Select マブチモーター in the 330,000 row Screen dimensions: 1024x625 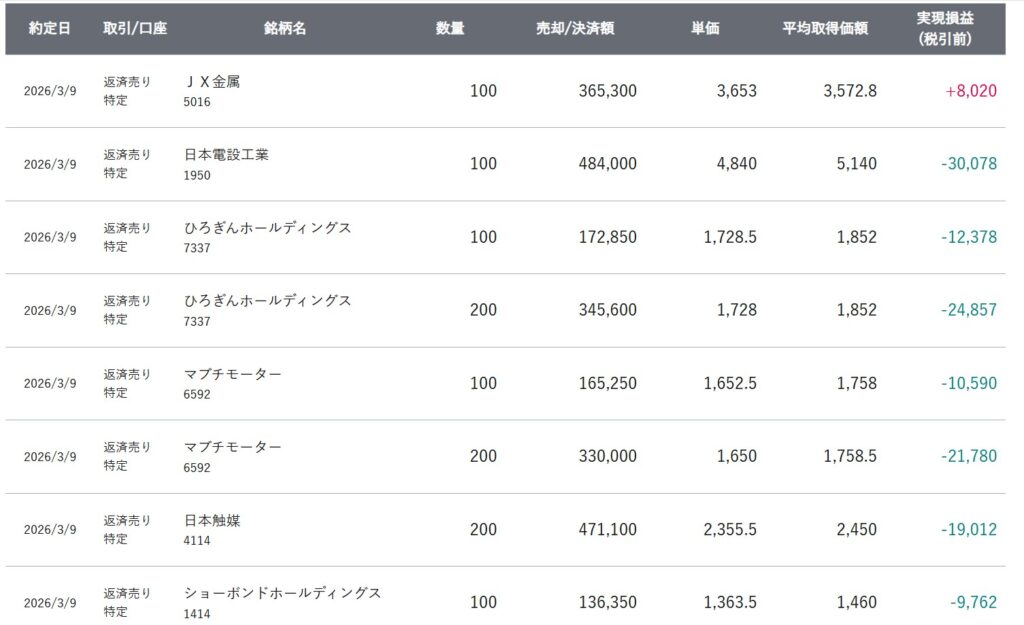[x=233, y=447]
